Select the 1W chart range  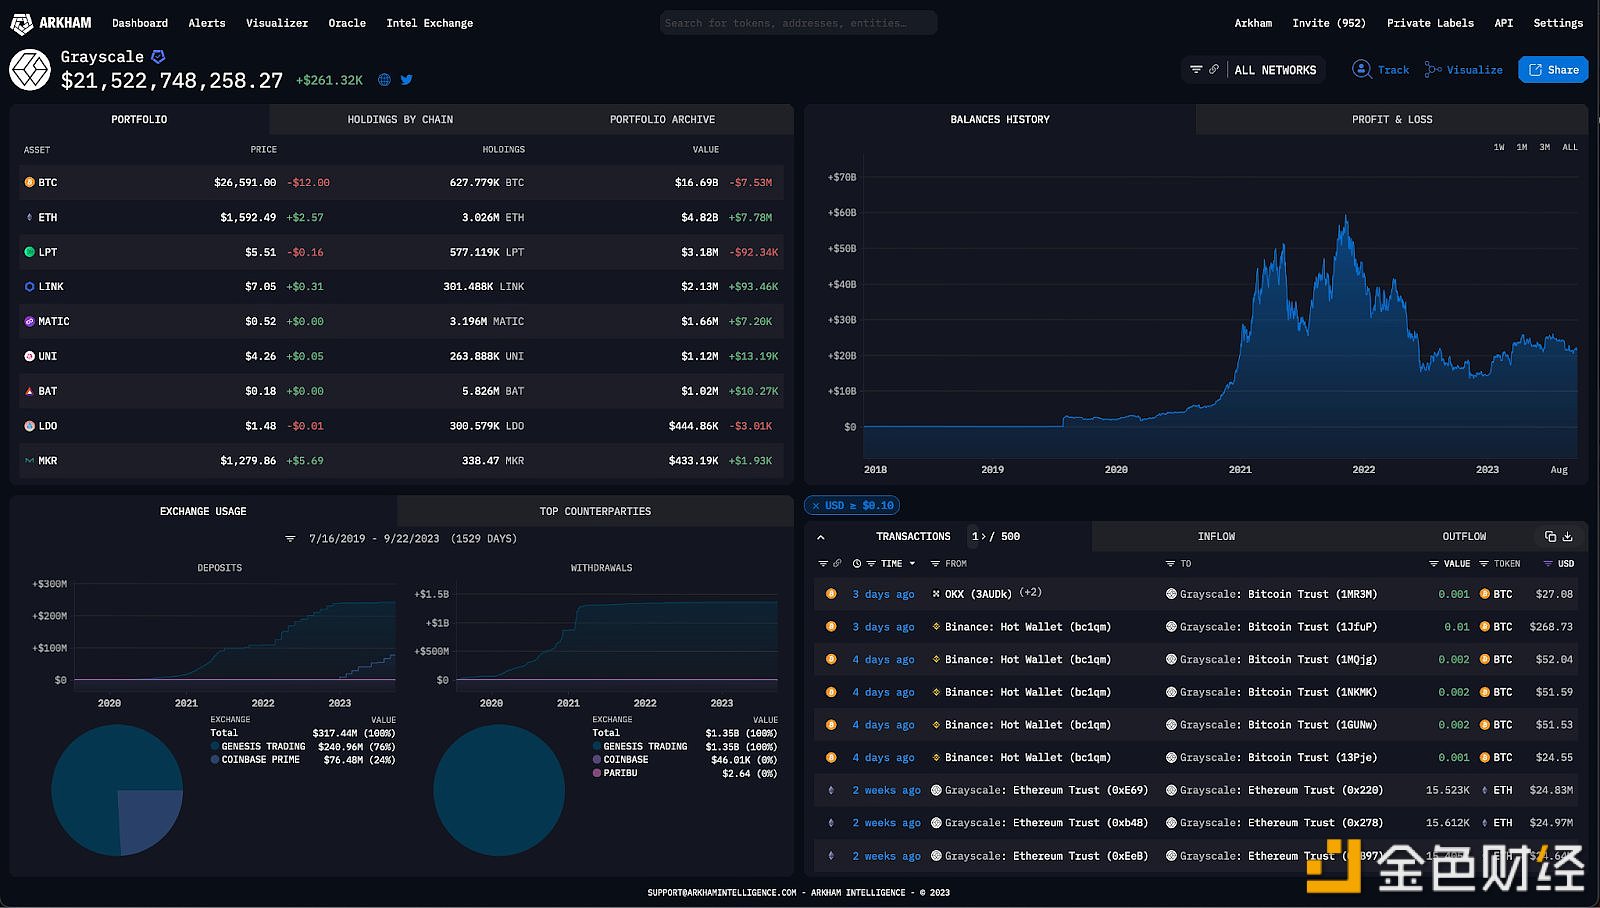tap(1499, 147)
